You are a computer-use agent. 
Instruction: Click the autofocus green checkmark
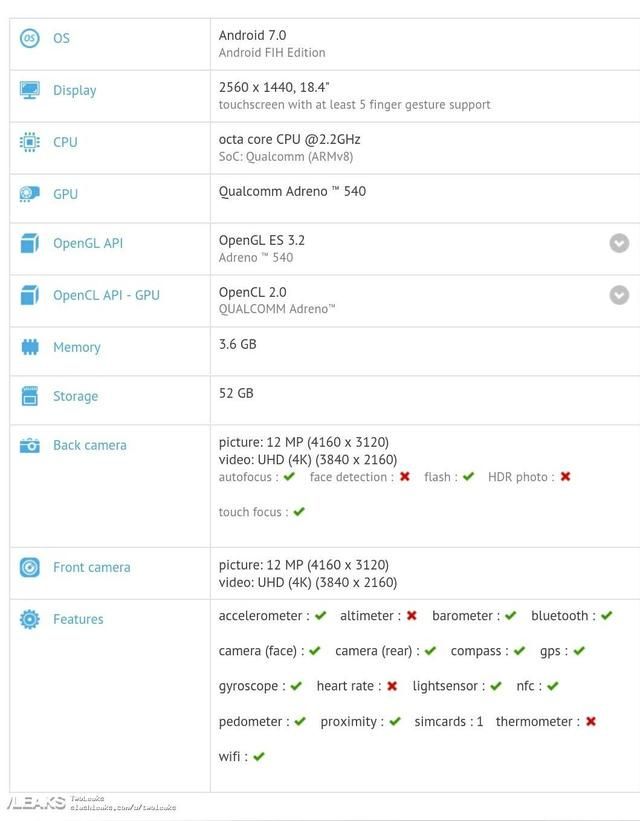coord(289,476)
